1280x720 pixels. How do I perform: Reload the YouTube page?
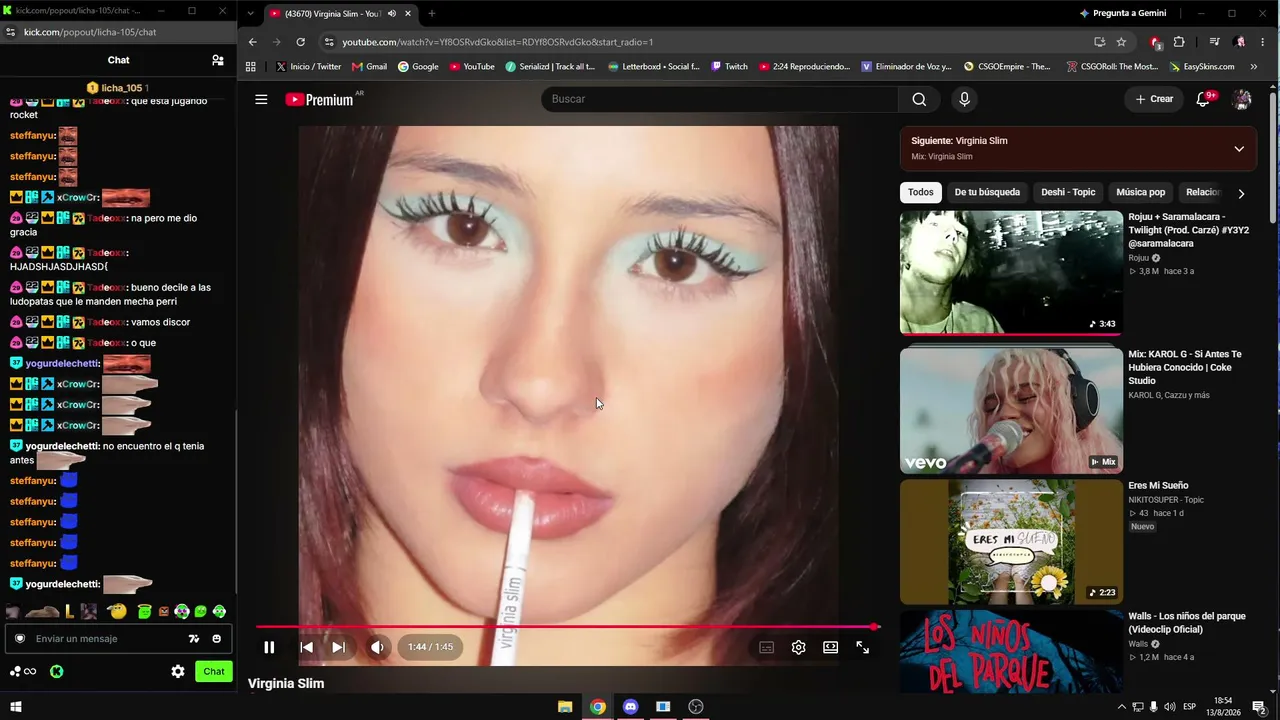pyautogui.click(x=300, y=42)
